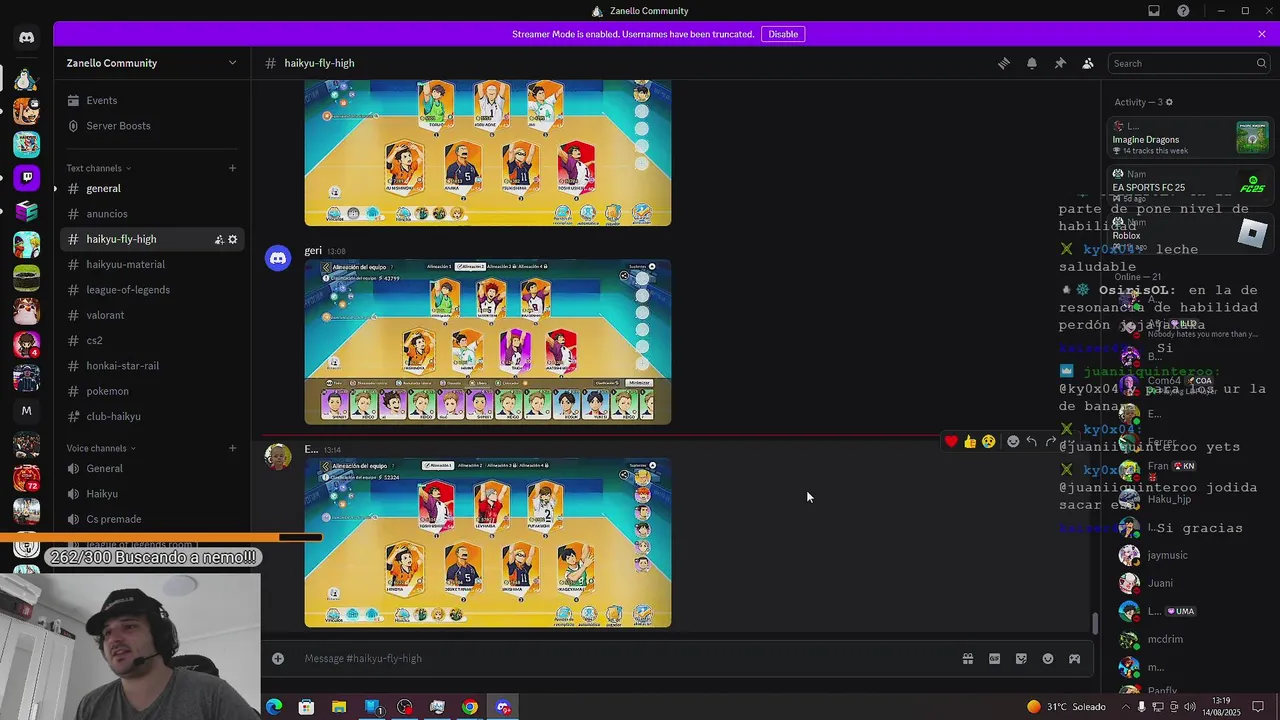The height and width of the screenshot is (720, 1280).
Task: Open the bottom lineup screenshot at 13:14
Action: (x=488, y=543)
